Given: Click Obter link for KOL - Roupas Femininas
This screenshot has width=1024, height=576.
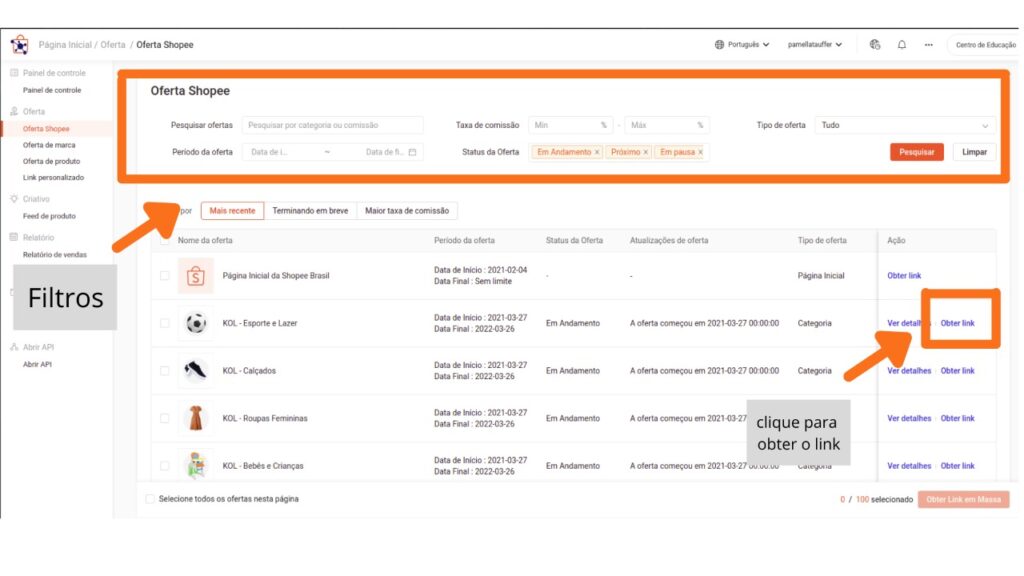Looking at the screenshot, I should tap(957, 418).
